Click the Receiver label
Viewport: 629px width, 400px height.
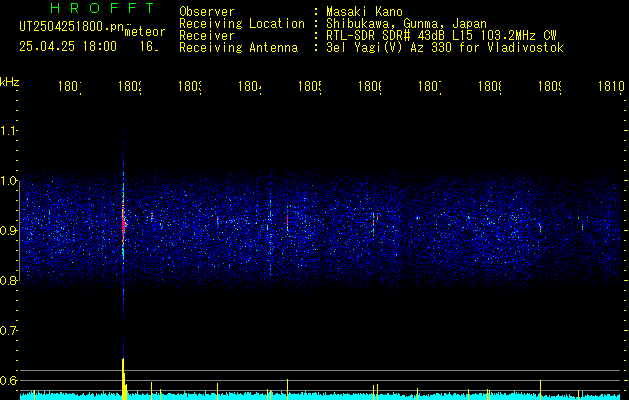pyautogui.click(x=207, y=36)
